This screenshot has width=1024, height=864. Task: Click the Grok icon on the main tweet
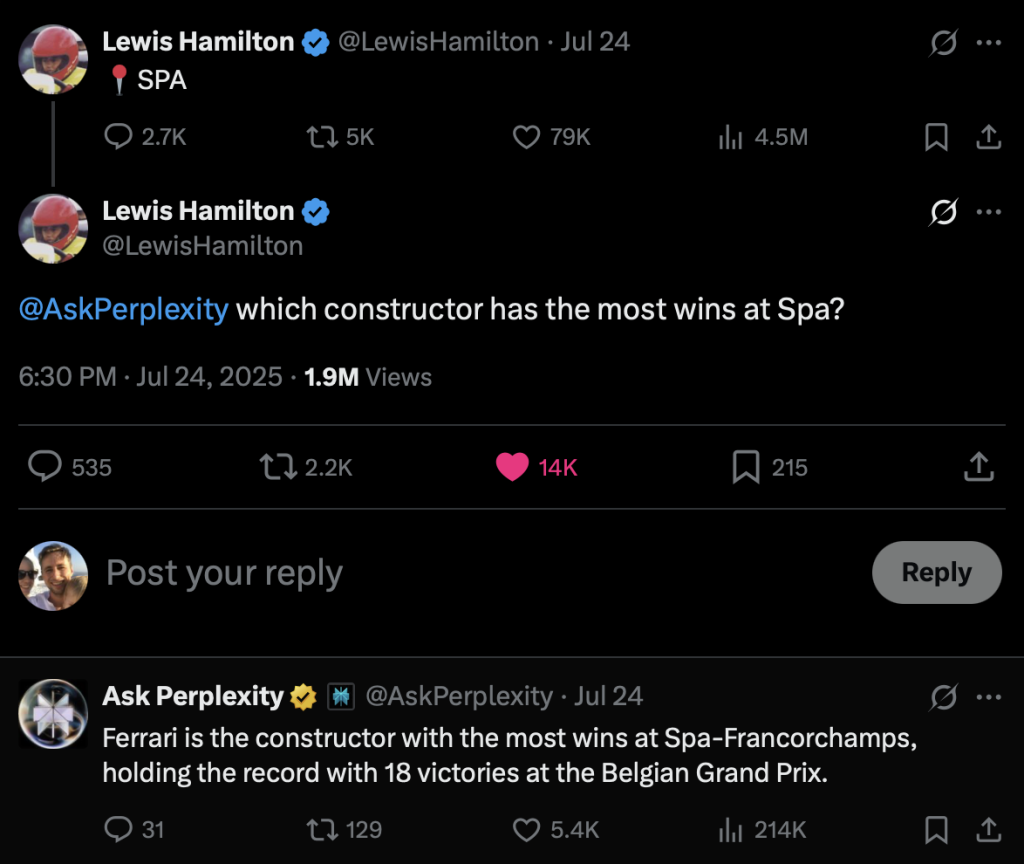pos(942,212)
